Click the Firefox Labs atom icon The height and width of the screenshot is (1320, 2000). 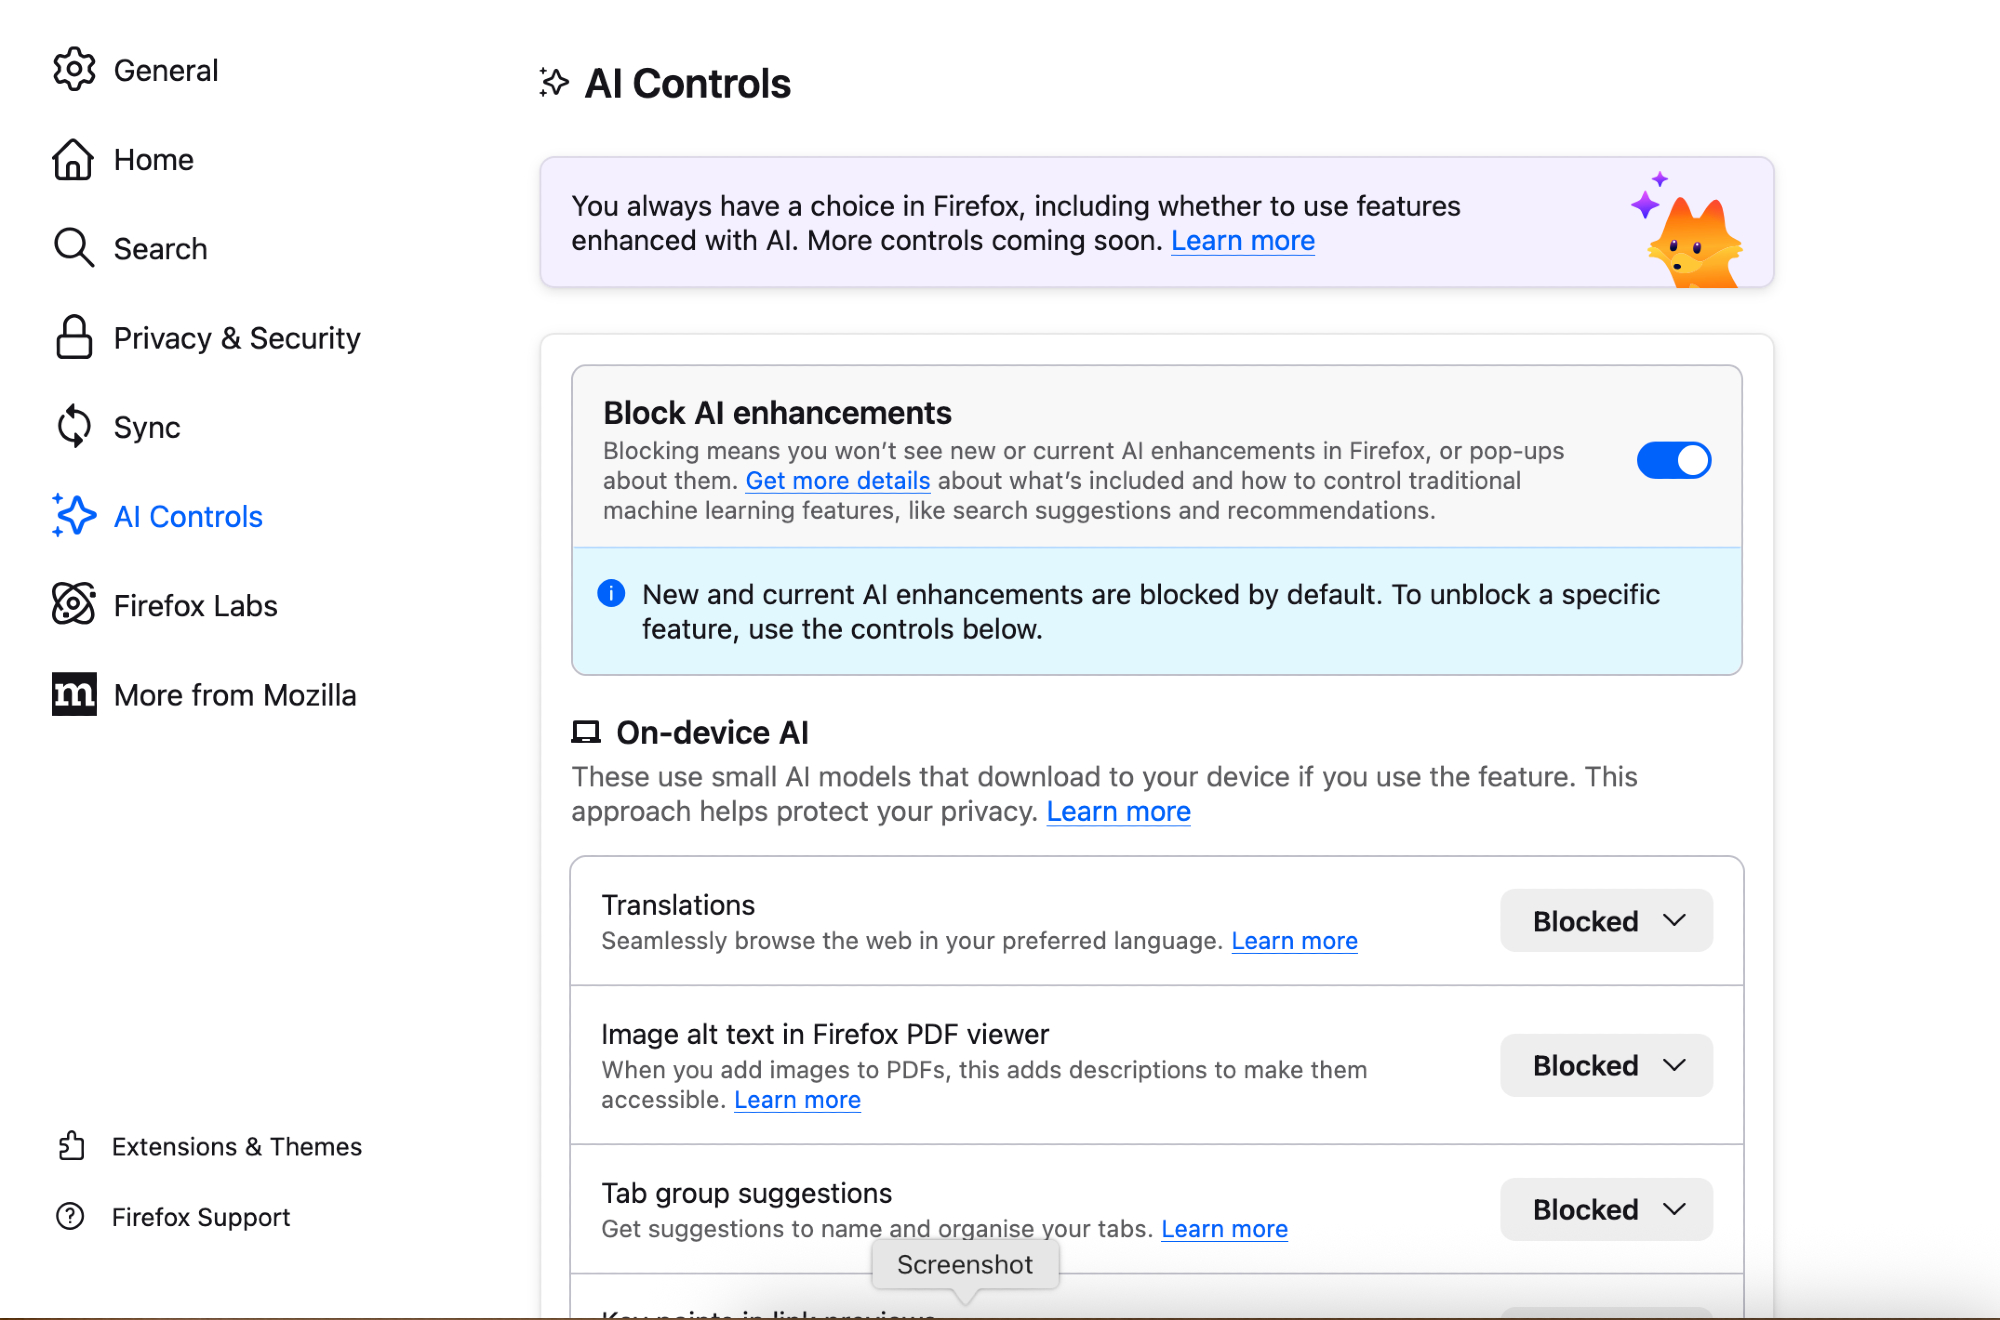click(74, 604)
